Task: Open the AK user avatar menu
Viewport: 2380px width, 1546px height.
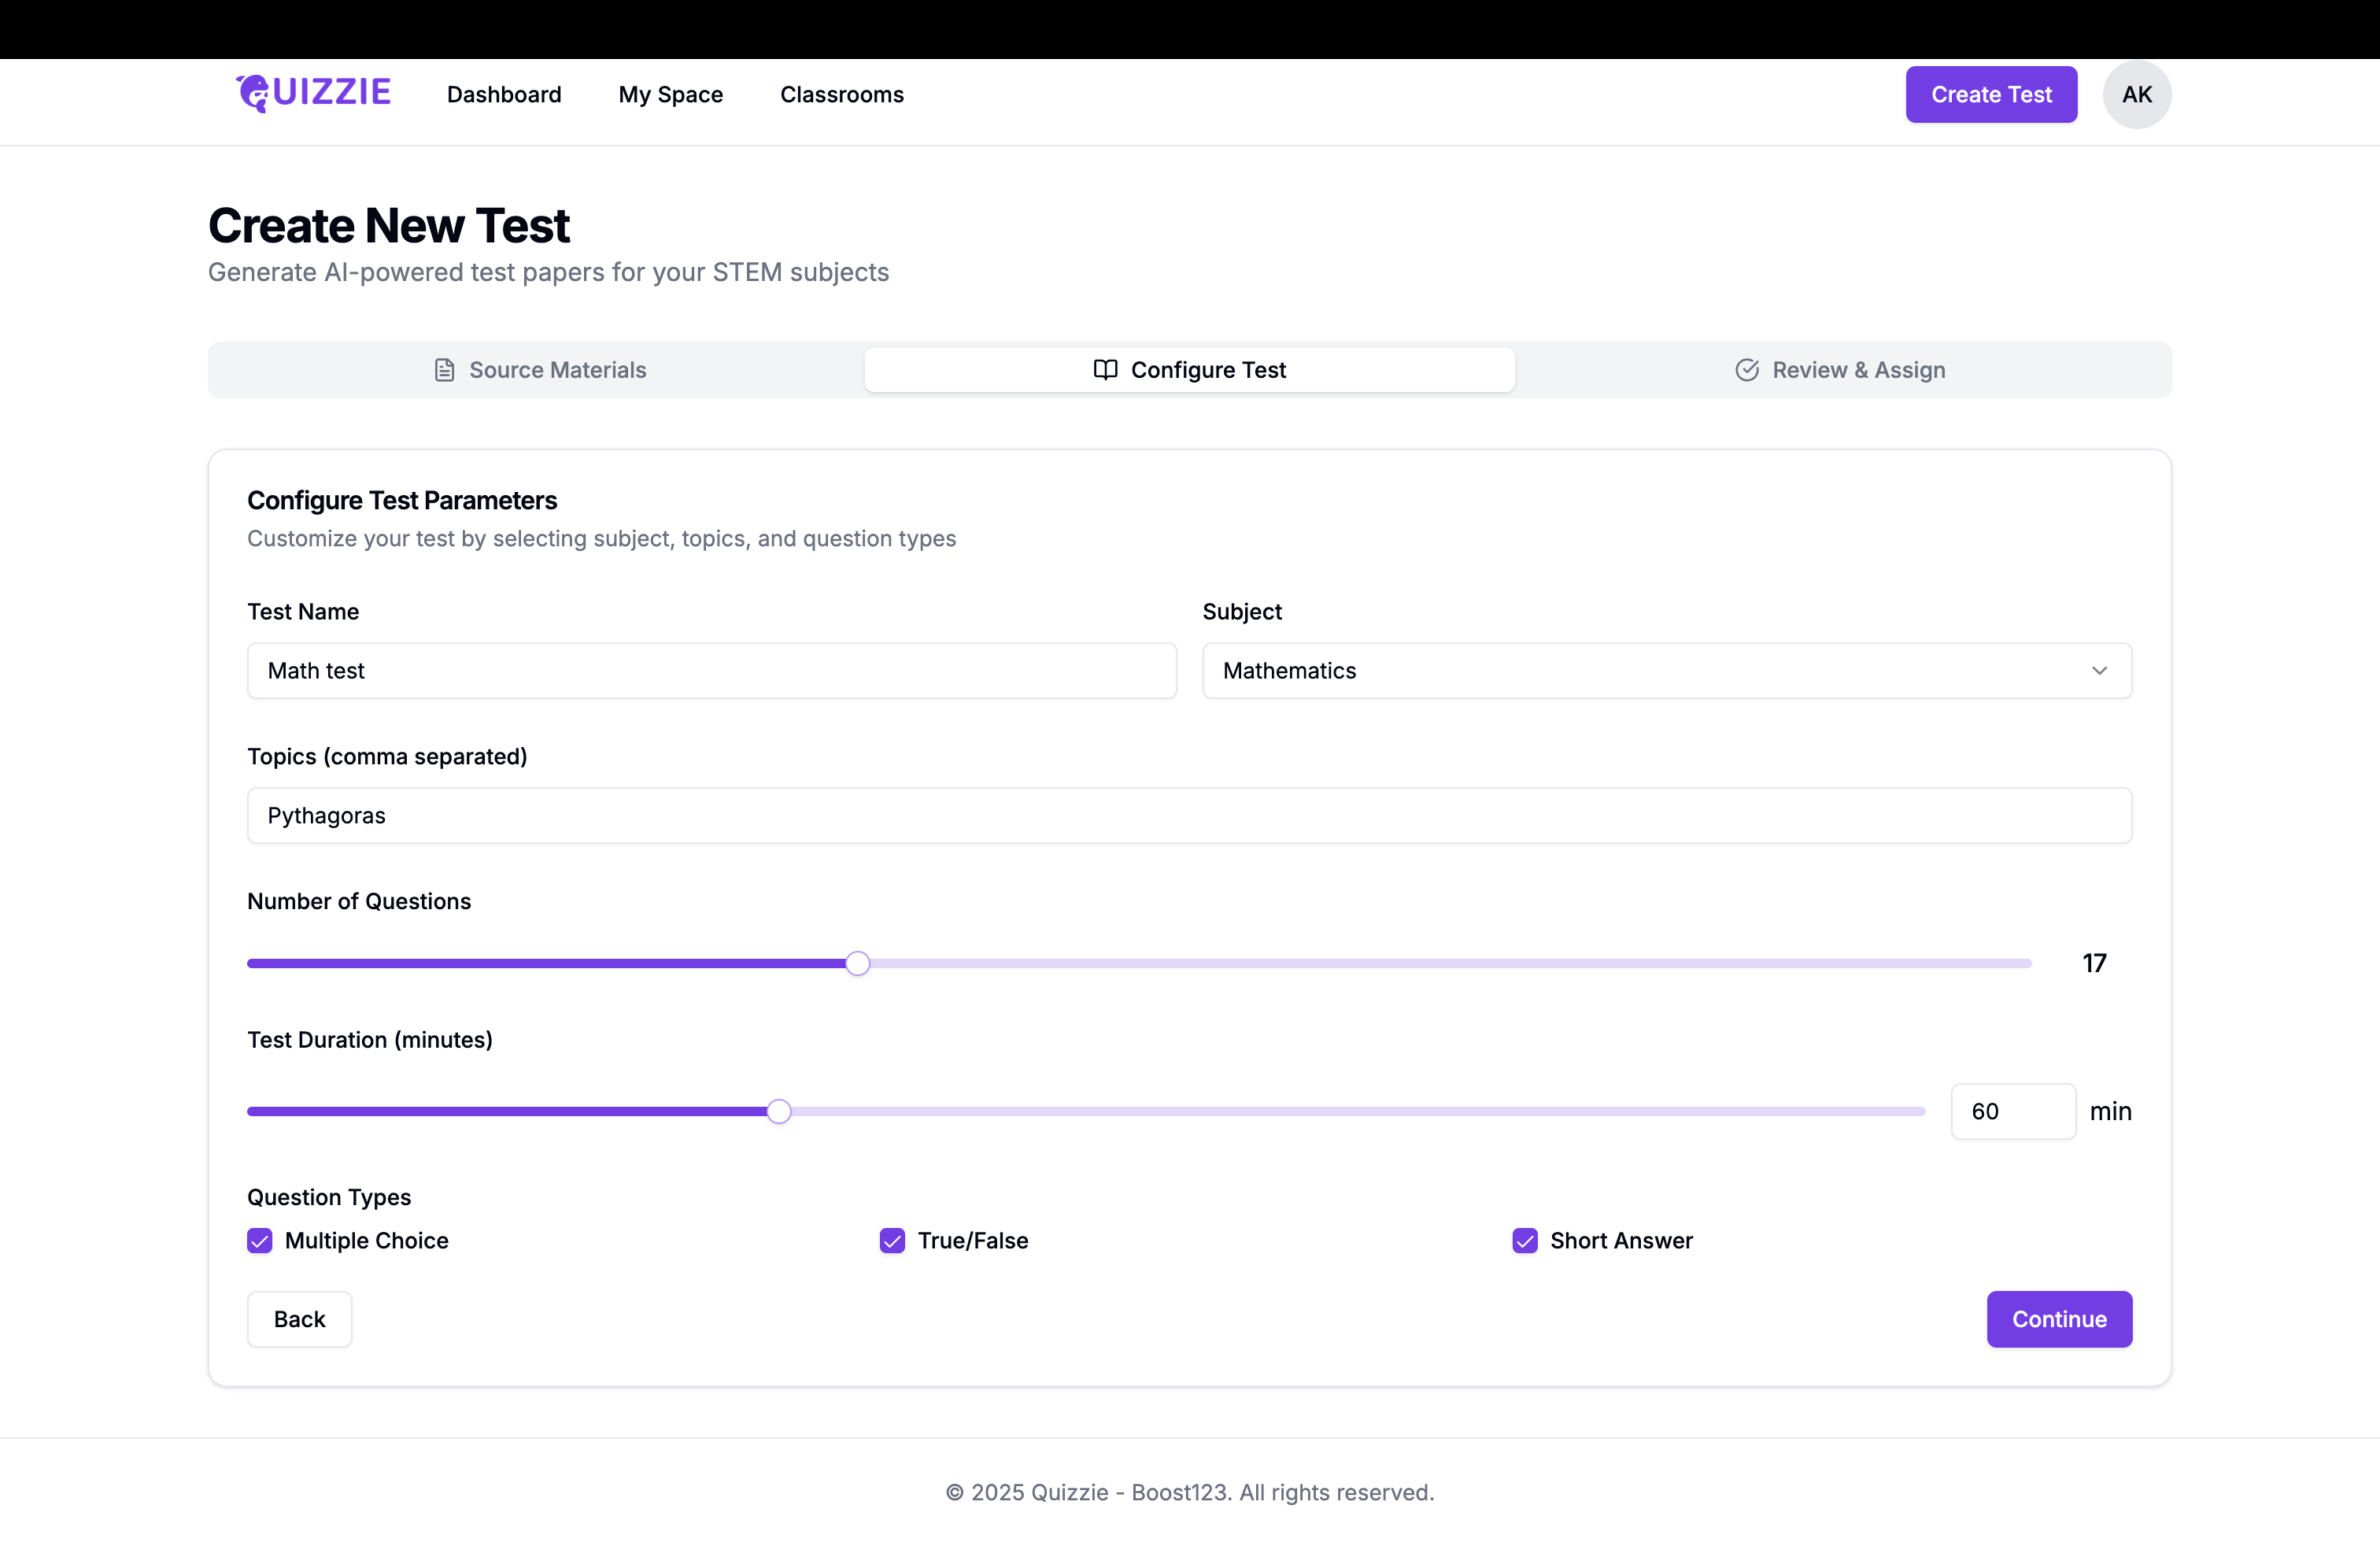Action: (2136, 94)
